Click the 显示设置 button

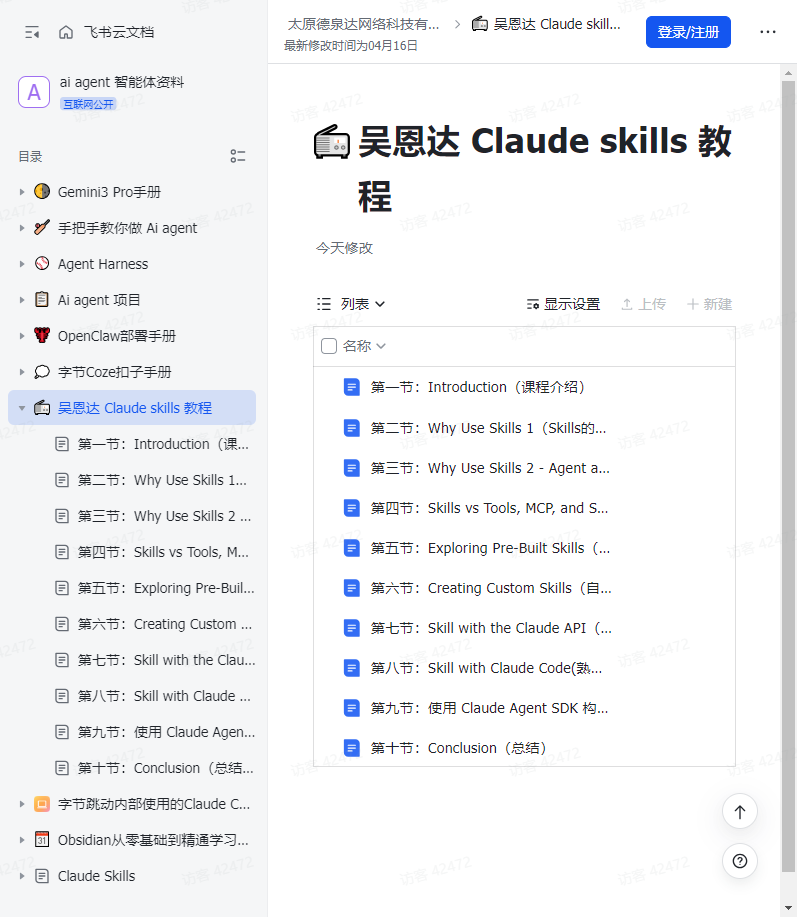(564, 304)
